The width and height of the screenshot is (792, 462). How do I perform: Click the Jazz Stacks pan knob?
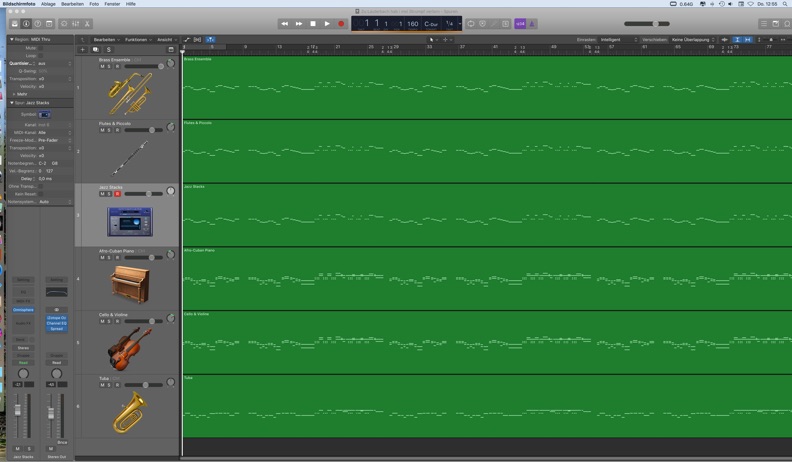(x=171, y=191)
